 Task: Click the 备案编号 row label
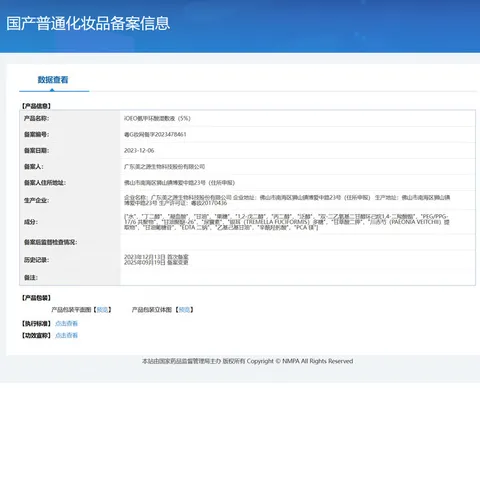point(36,134)
